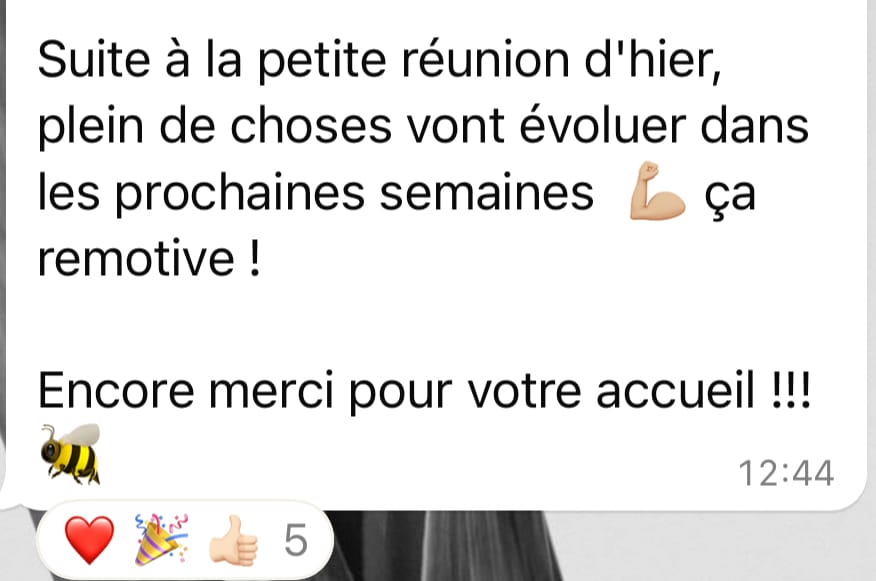Screen dimensions: 876x581
Task: Click the word "prochaines" in third line
Action: [x=240, y=194]
